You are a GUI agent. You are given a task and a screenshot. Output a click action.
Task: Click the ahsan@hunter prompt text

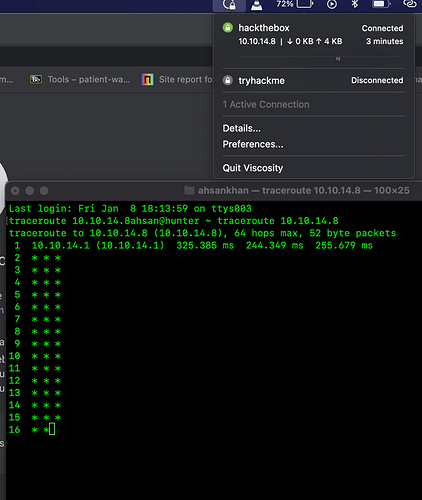pyautogui.click(x=164, y=221)
